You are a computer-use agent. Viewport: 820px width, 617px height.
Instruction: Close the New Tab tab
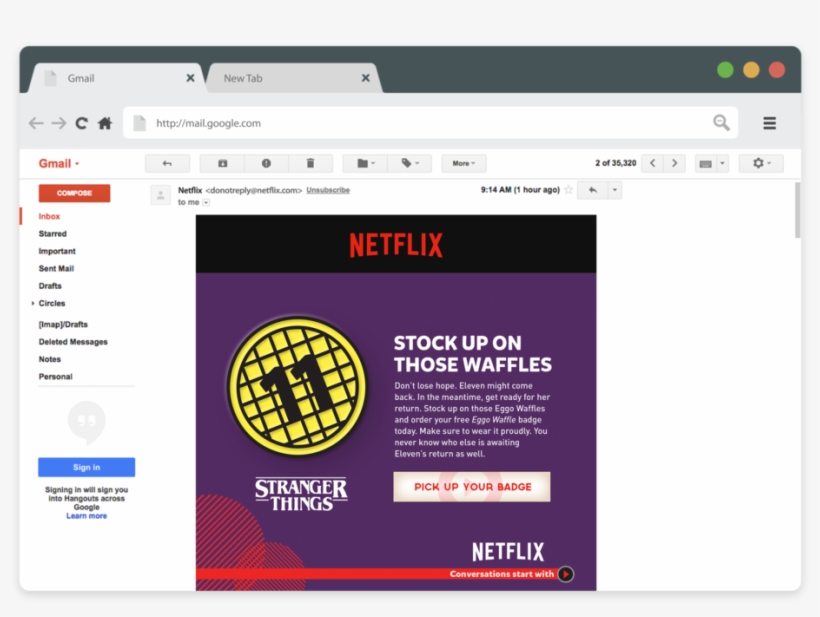click(x=366, y=78)
